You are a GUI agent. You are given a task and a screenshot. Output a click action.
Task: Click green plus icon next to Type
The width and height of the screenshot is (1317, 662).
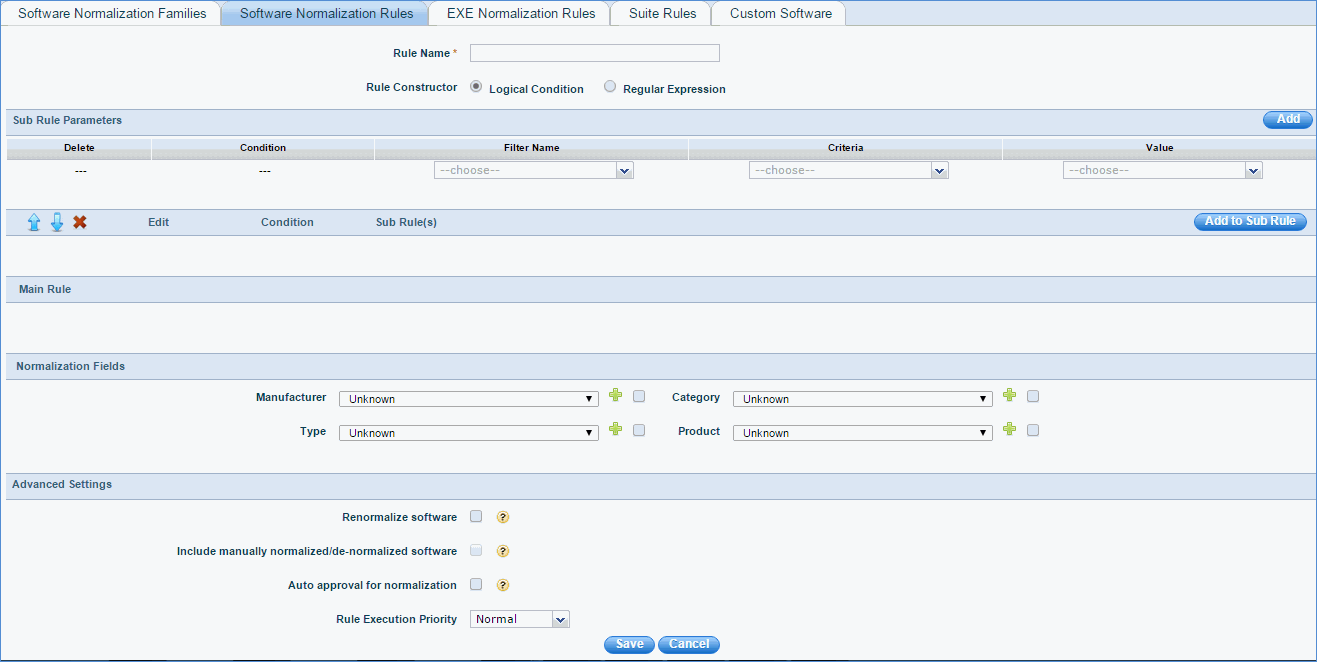[x=616, y=430]
